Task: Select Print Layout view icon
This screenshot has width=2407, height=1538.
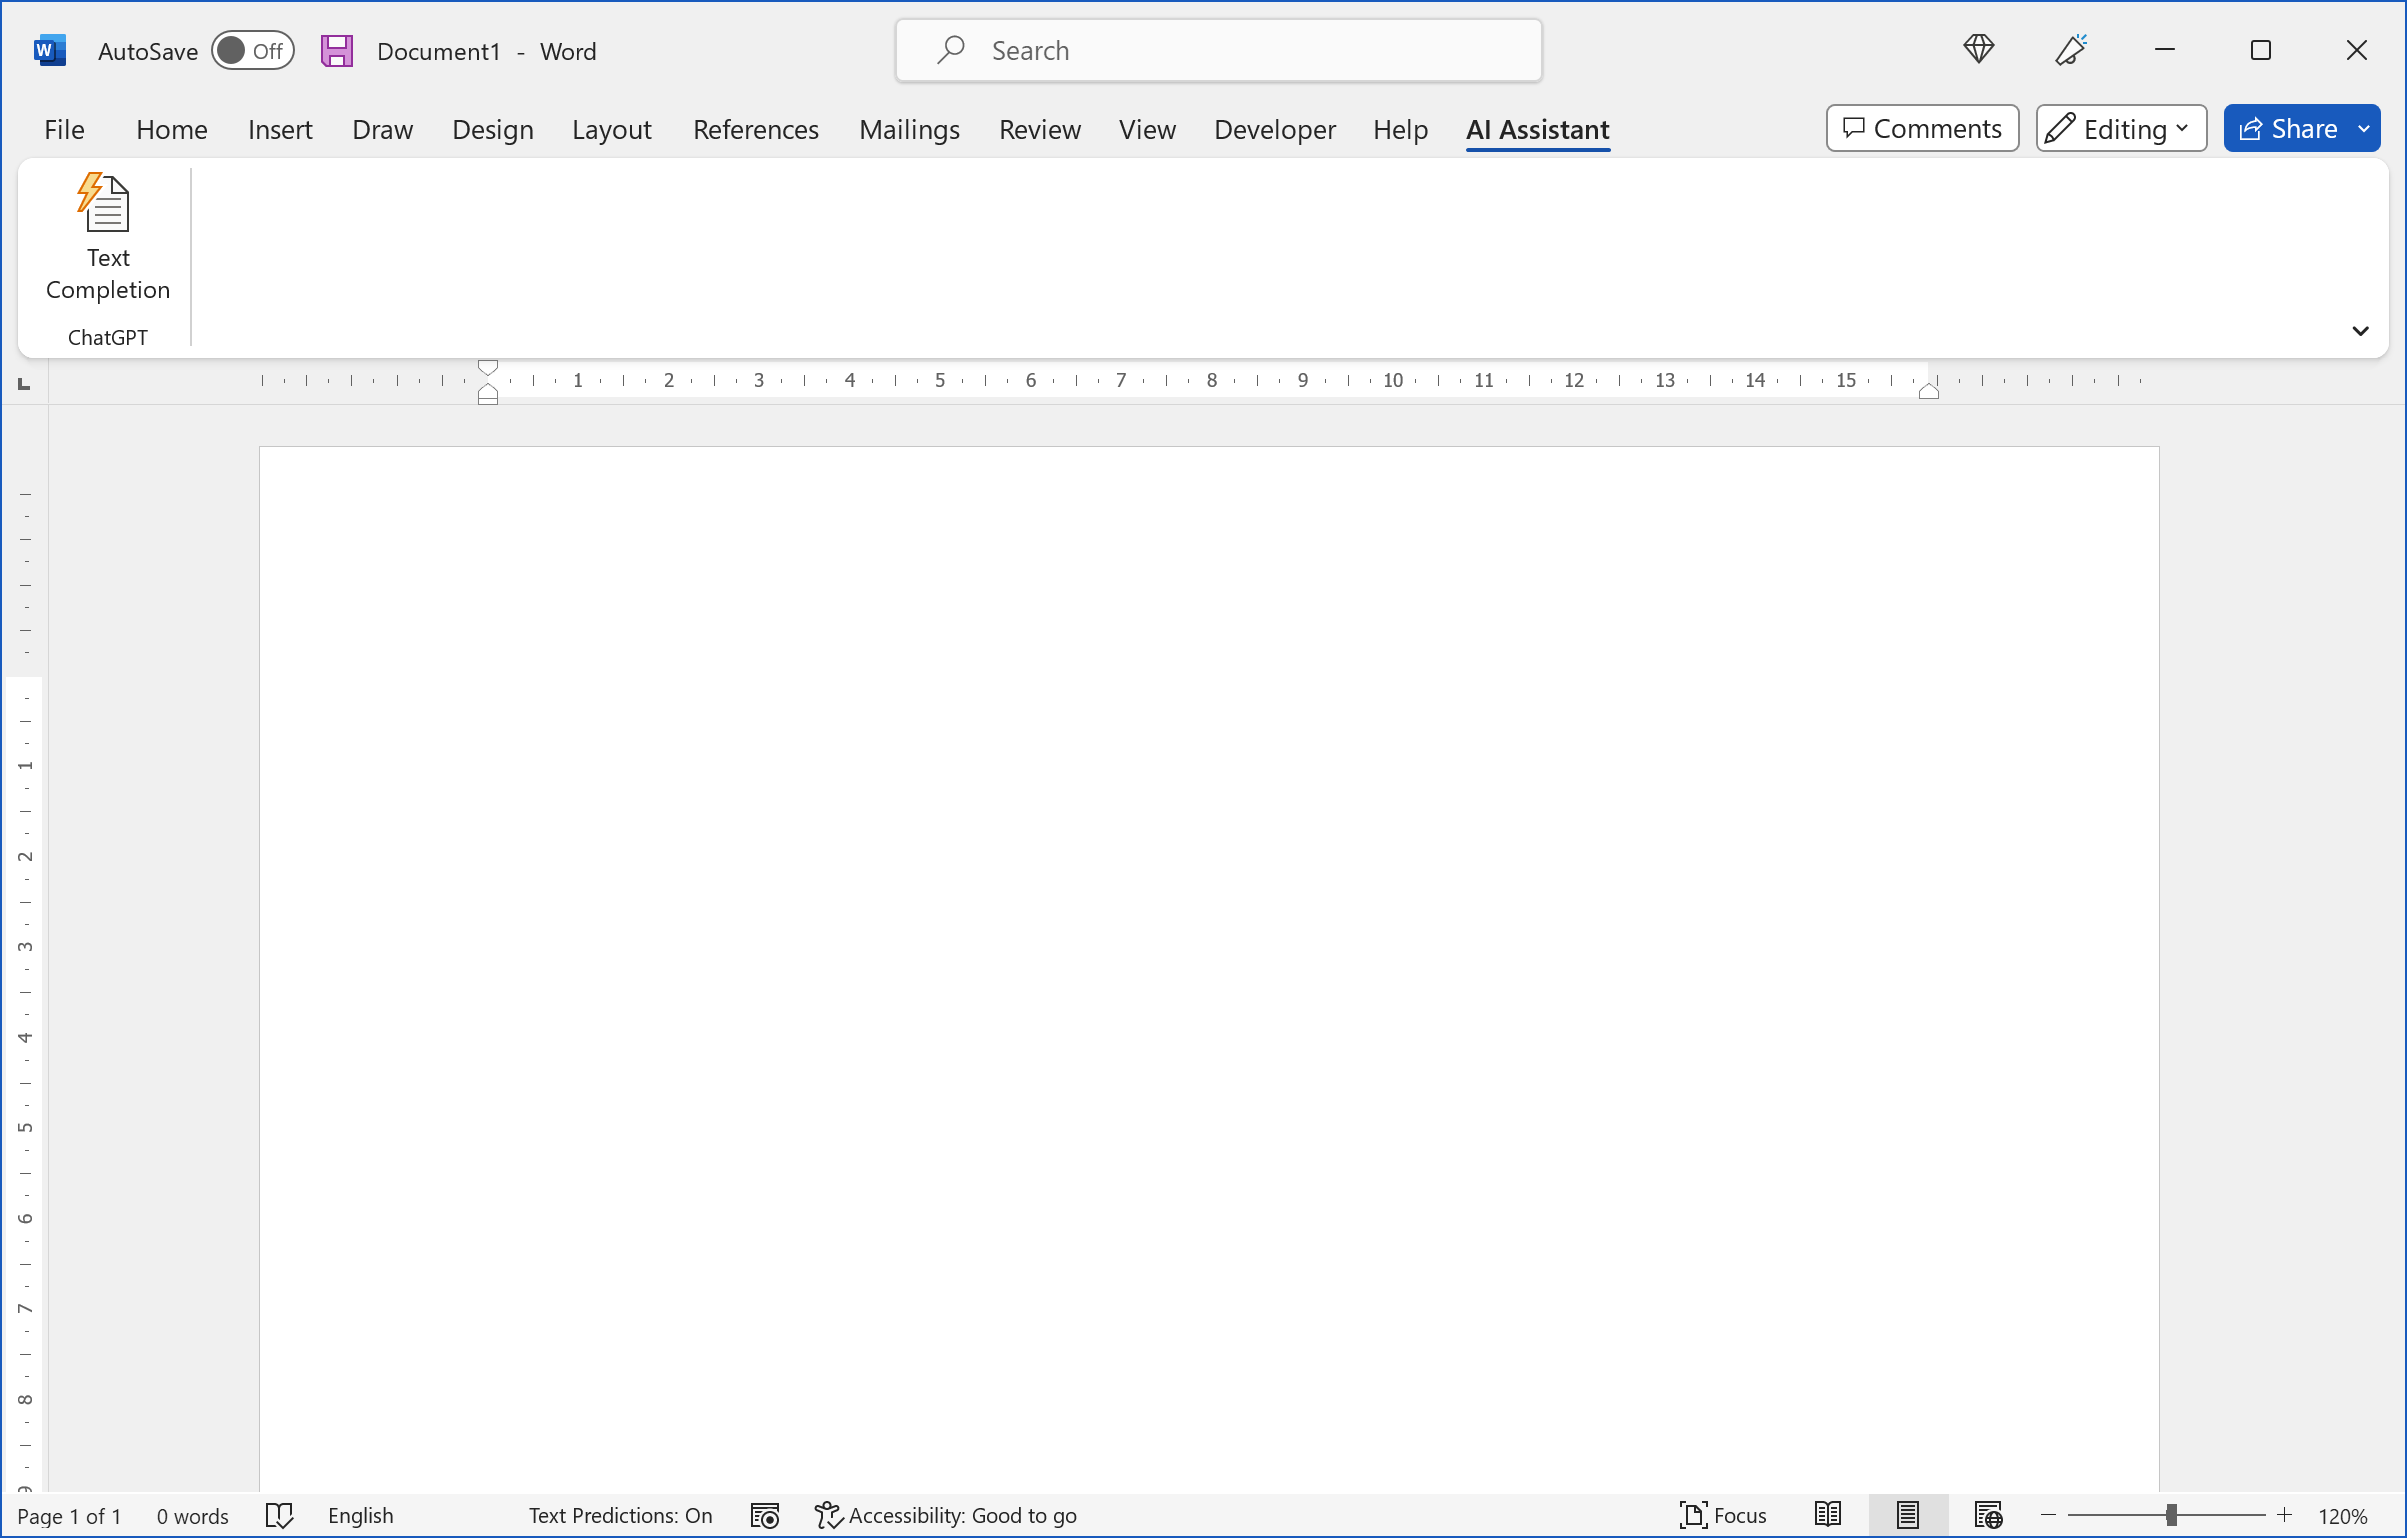Action: tap(1907, 1515)
